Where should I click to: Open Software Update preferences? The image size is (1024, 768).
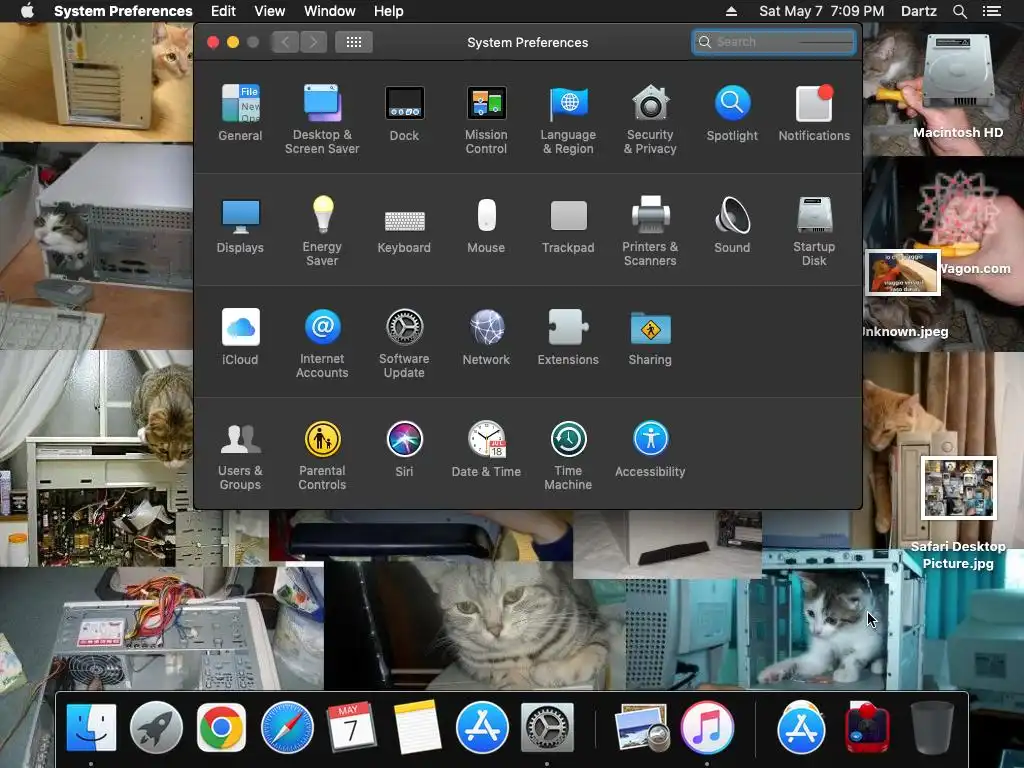click(x=404, y=343)
